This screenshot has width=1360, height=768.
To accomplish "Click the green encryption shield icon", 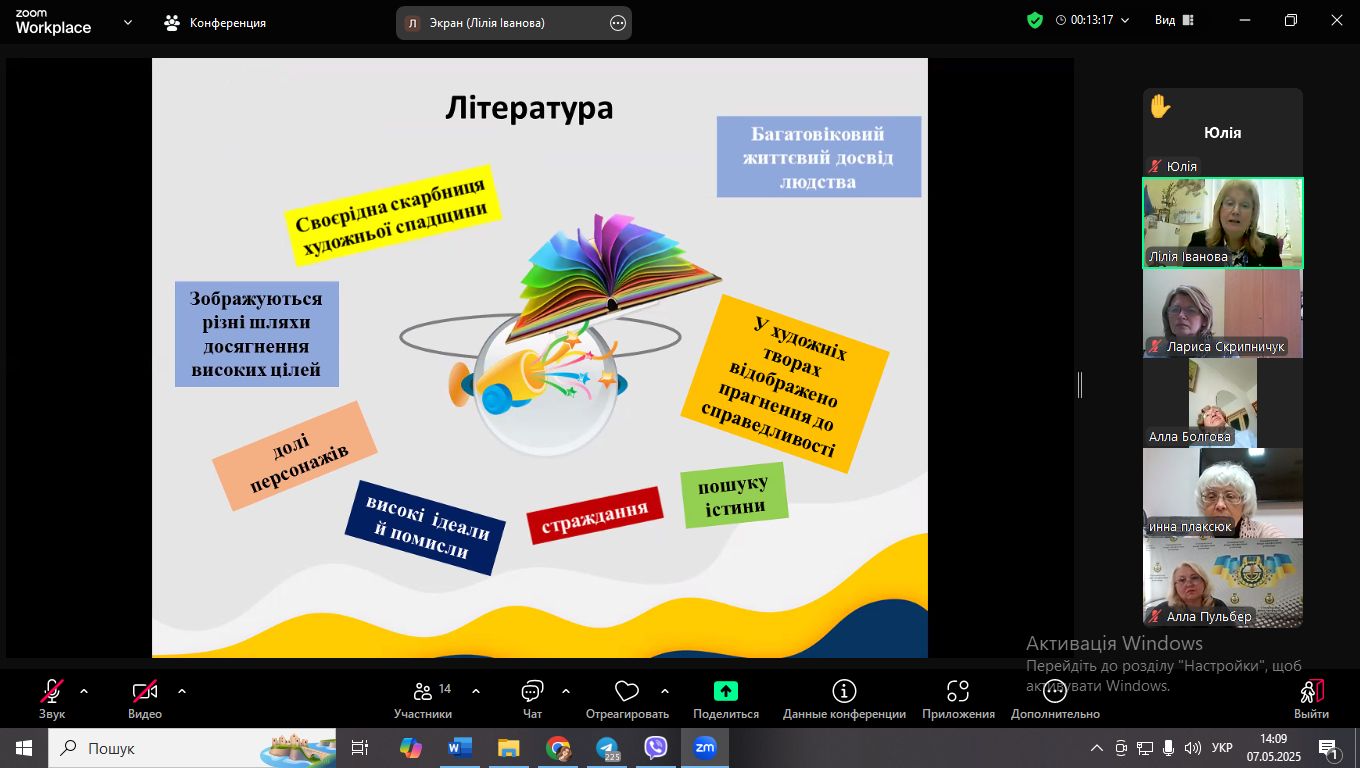I will [x=1035, y=20].
